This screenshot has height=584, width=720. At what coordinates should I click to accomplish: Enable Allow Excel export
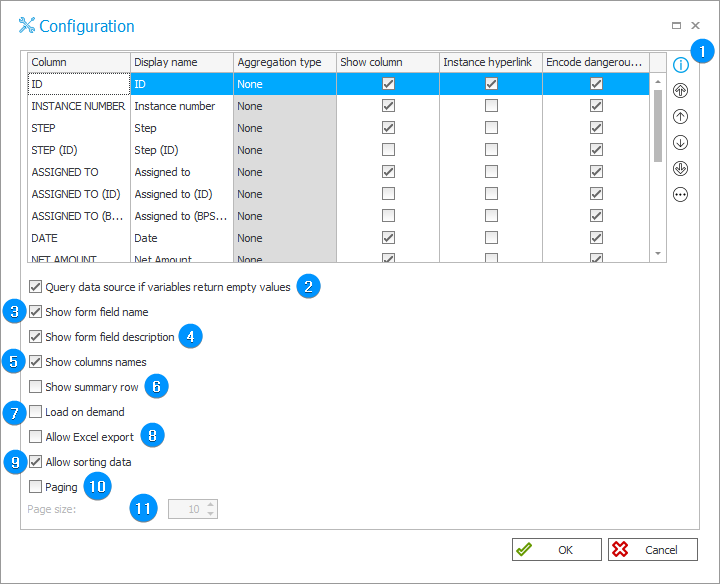pos(35,437)
